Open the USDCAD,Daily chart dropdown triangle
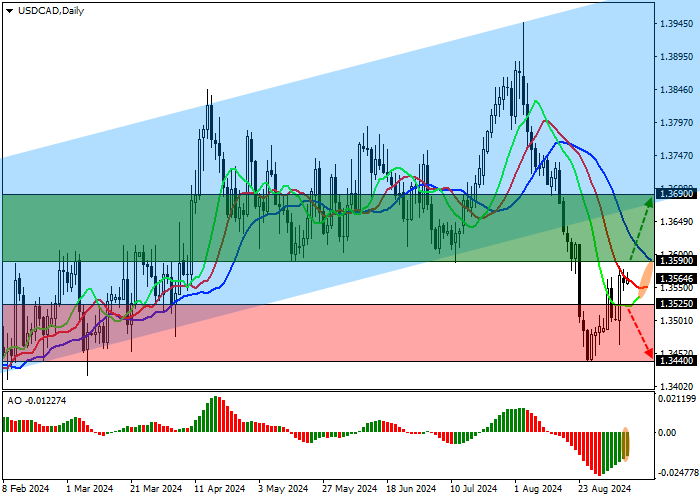The image size is (700, 500). pyautogui.click(x=9, y=11)
